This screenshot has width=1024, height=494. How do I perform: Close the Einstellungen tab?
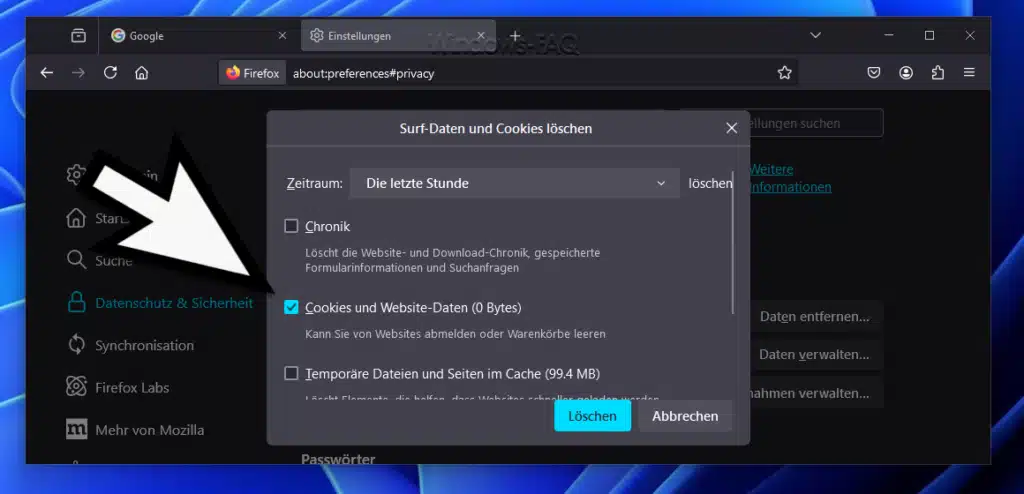point(481,35)
